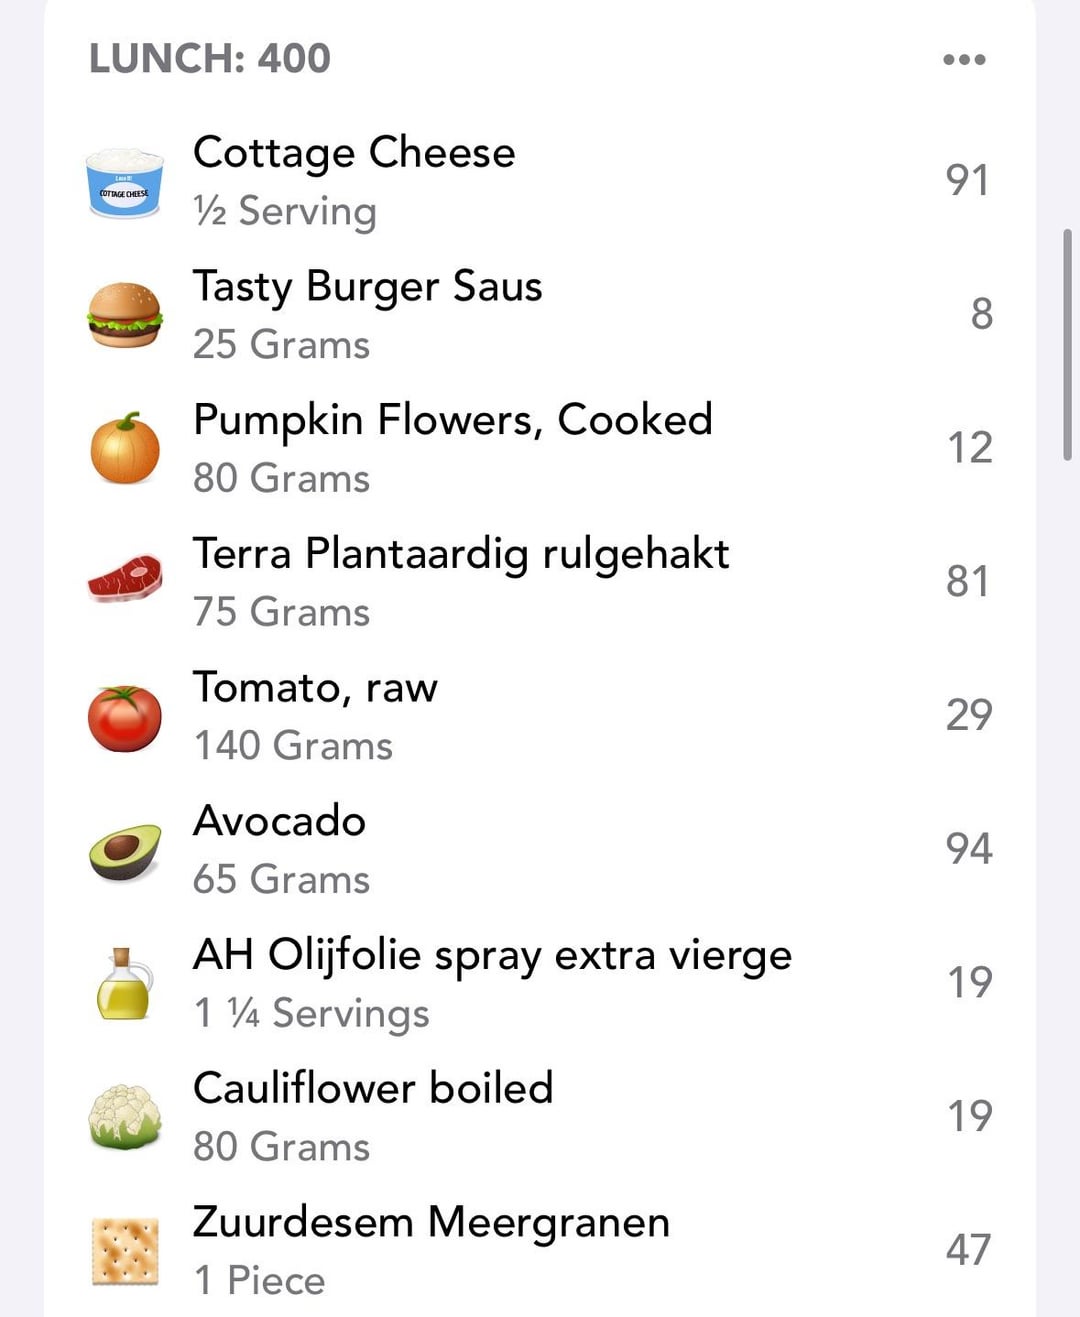Tap the cottage cheese tub icon
This screenshot has width=1080, height=1317.
coord(124,182)
